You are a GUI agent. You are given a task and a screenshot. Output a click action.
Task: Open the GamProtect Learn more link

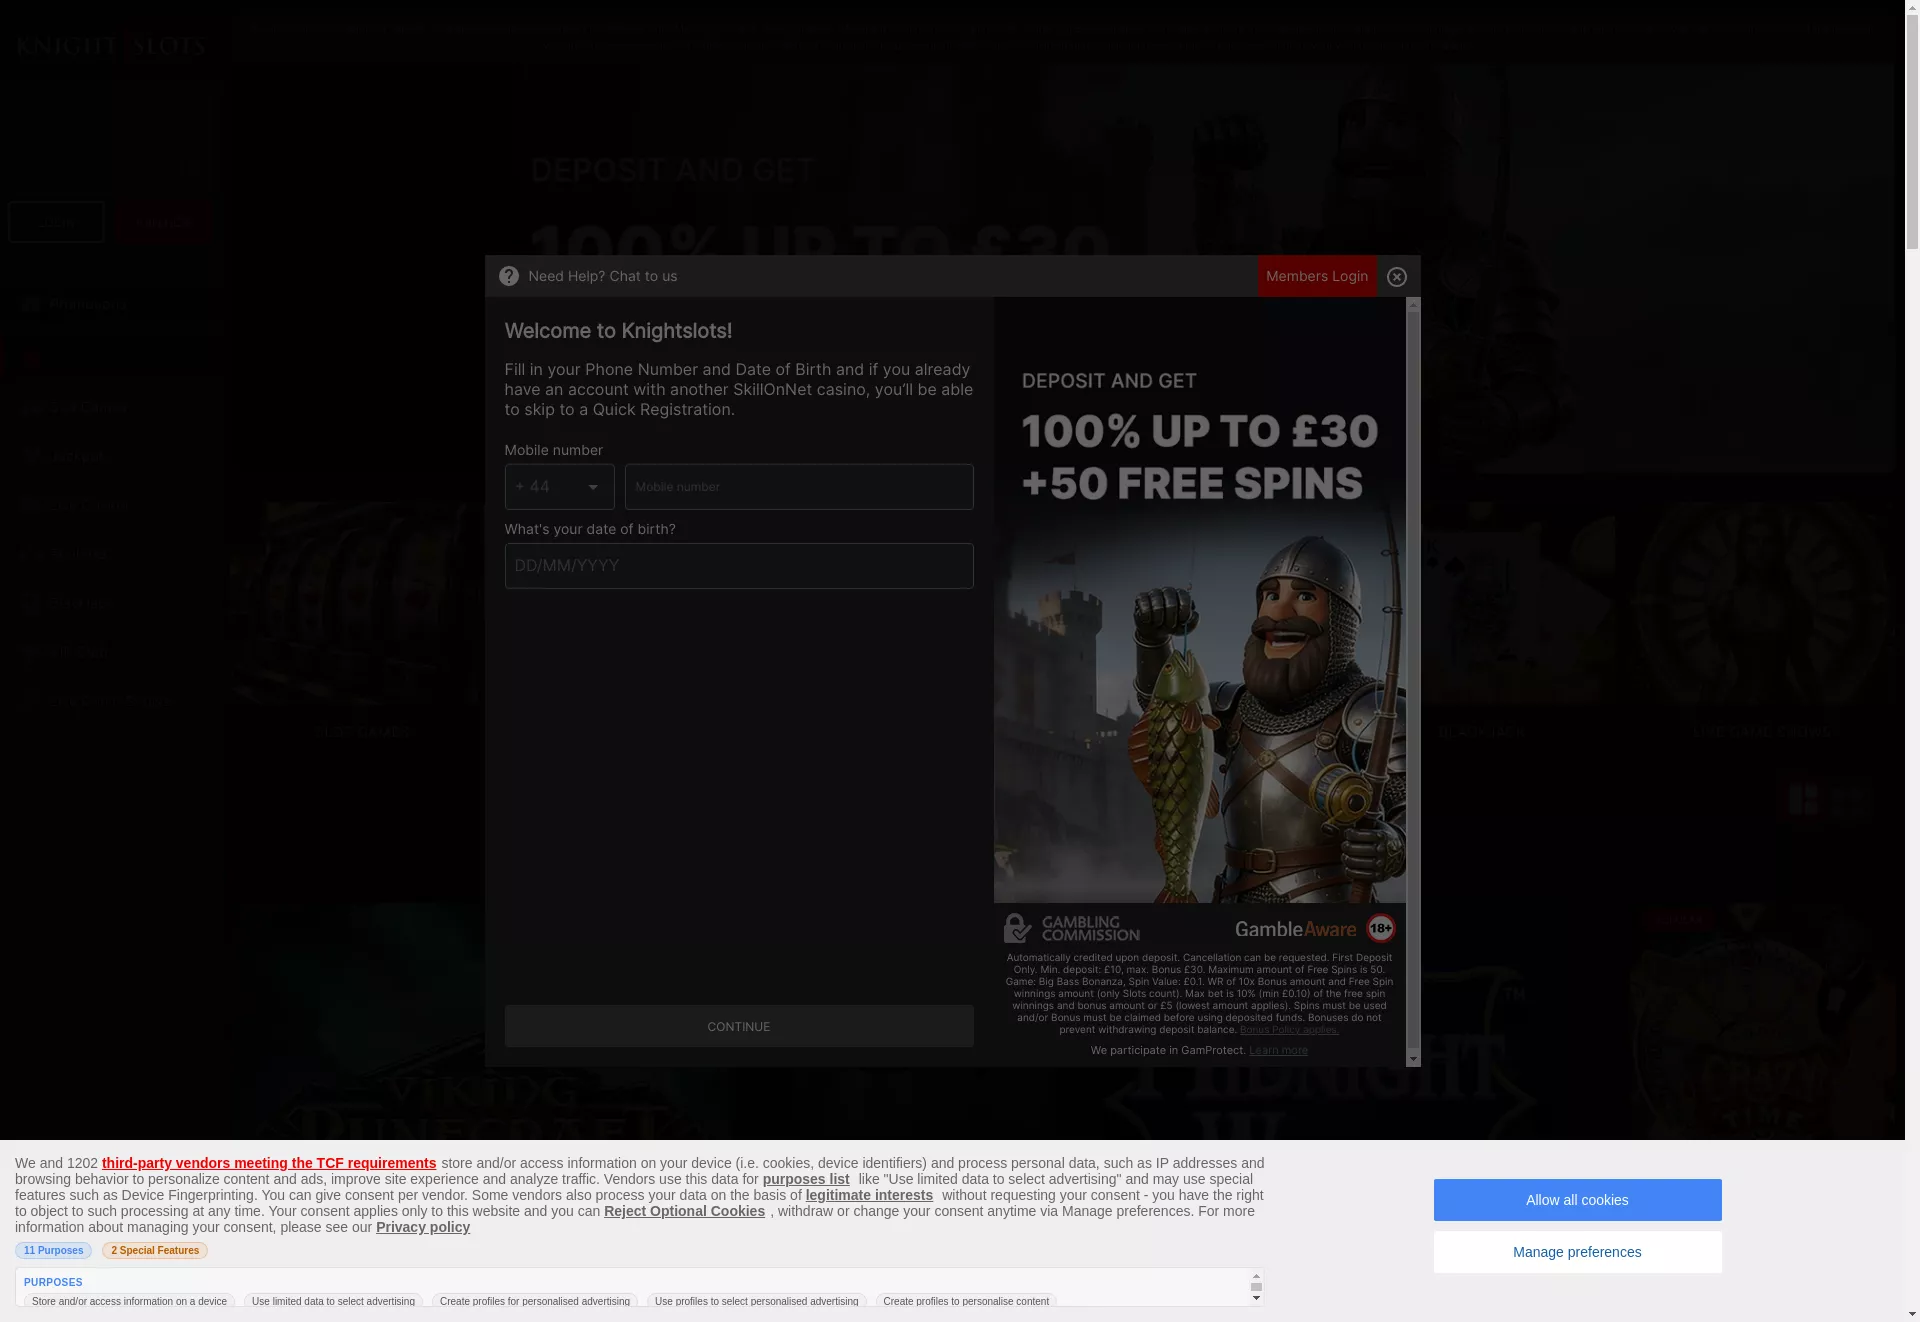coord(1278,1050)
